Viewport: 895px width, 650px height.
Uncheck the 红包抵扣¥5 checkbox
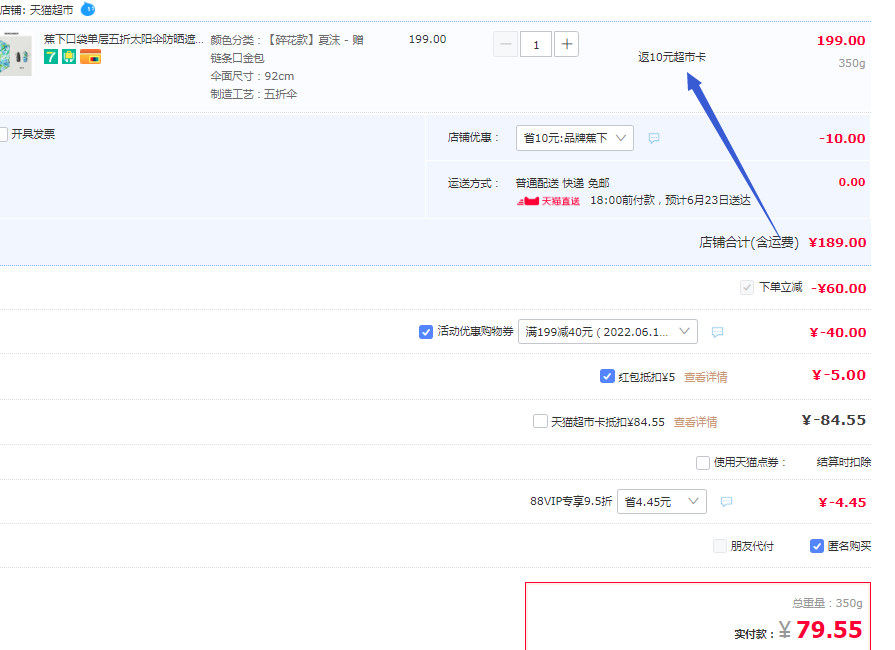607,376
